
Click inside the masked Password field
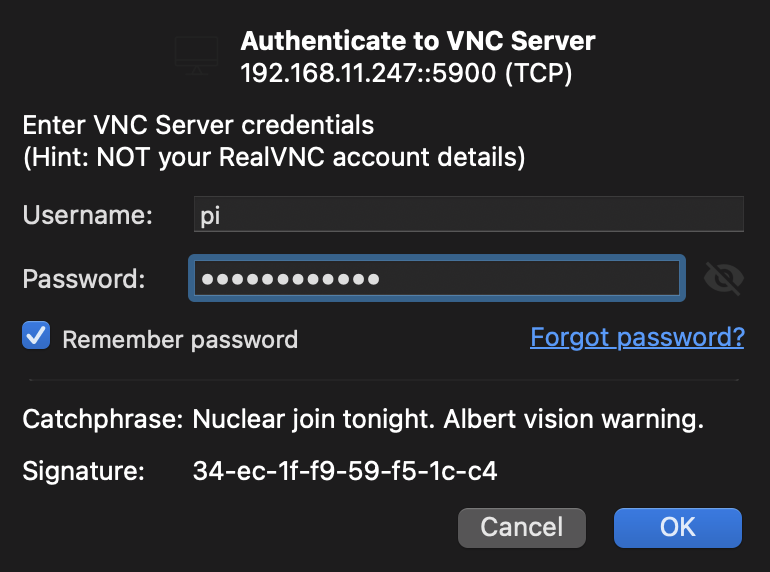437,278
